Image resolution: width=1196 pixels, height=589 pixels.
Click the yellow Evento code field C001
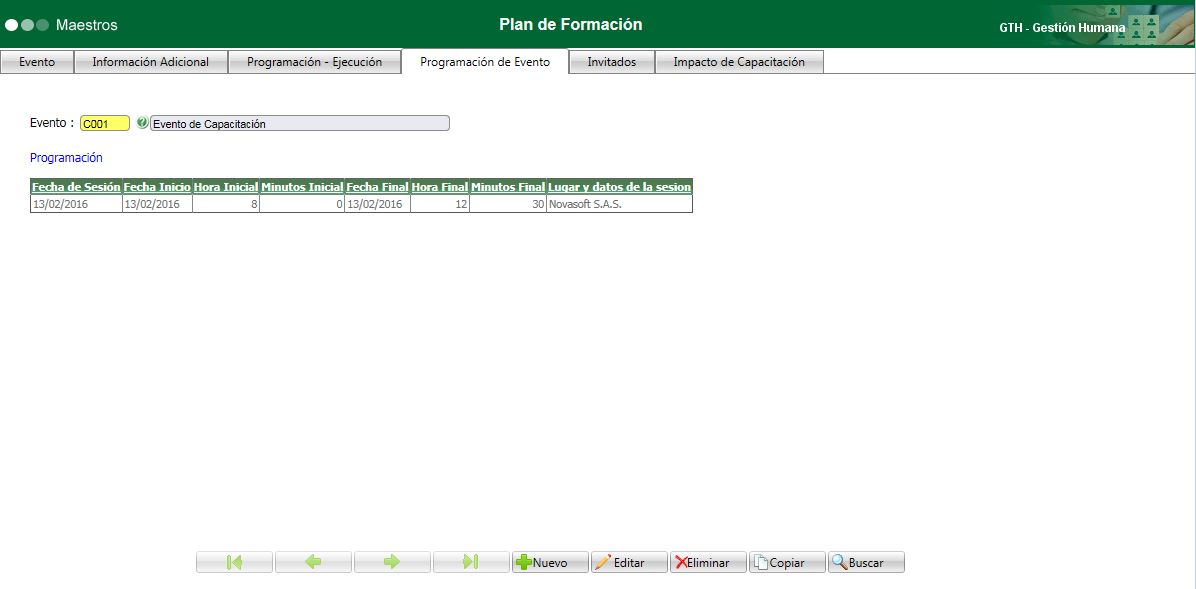pos(105,124)
